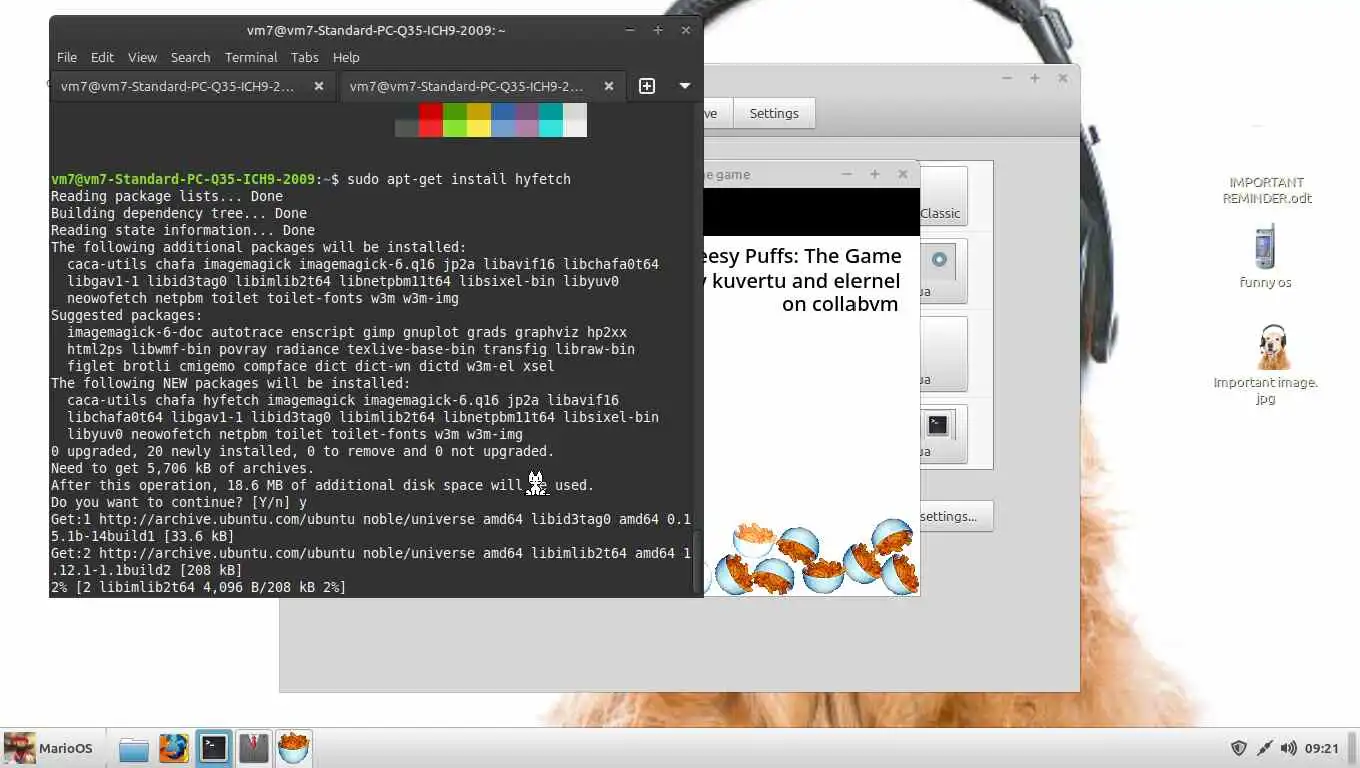Image resolution: width=1360 pixels, height=768 pixels.
Task: Choose the Classic button in the background window
Action: [x=942, y=196]
